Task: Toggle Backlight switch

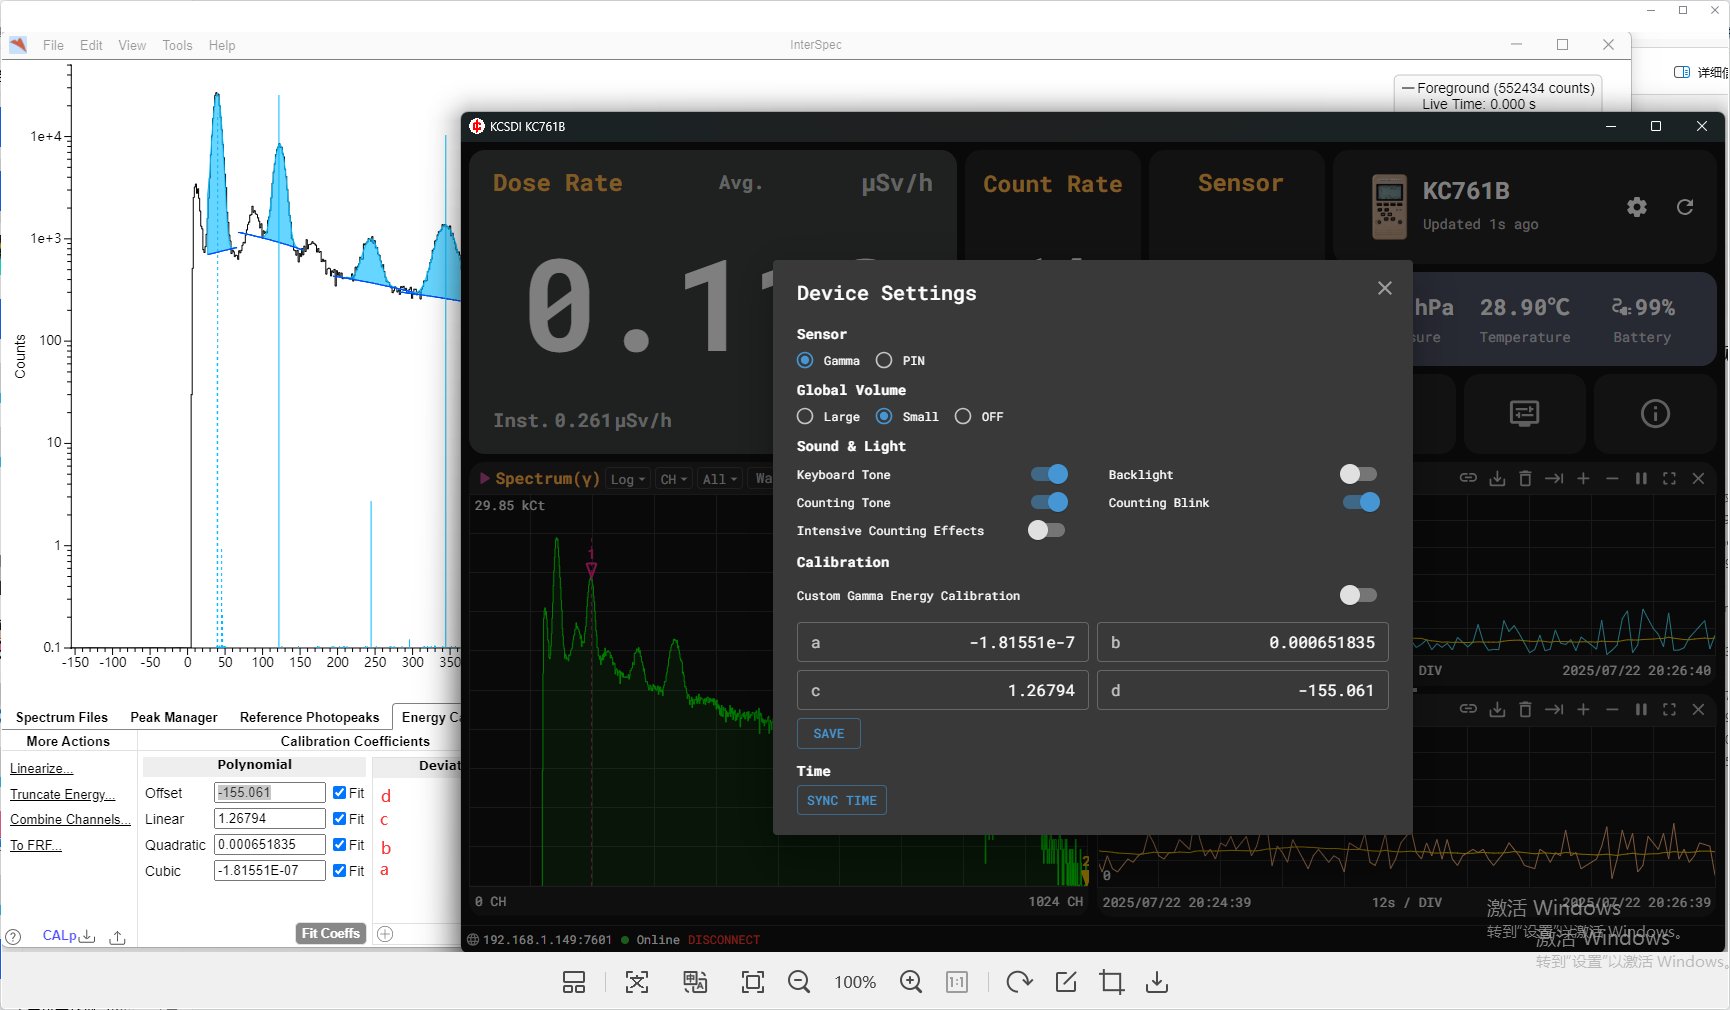Action: pos(1359,474)
